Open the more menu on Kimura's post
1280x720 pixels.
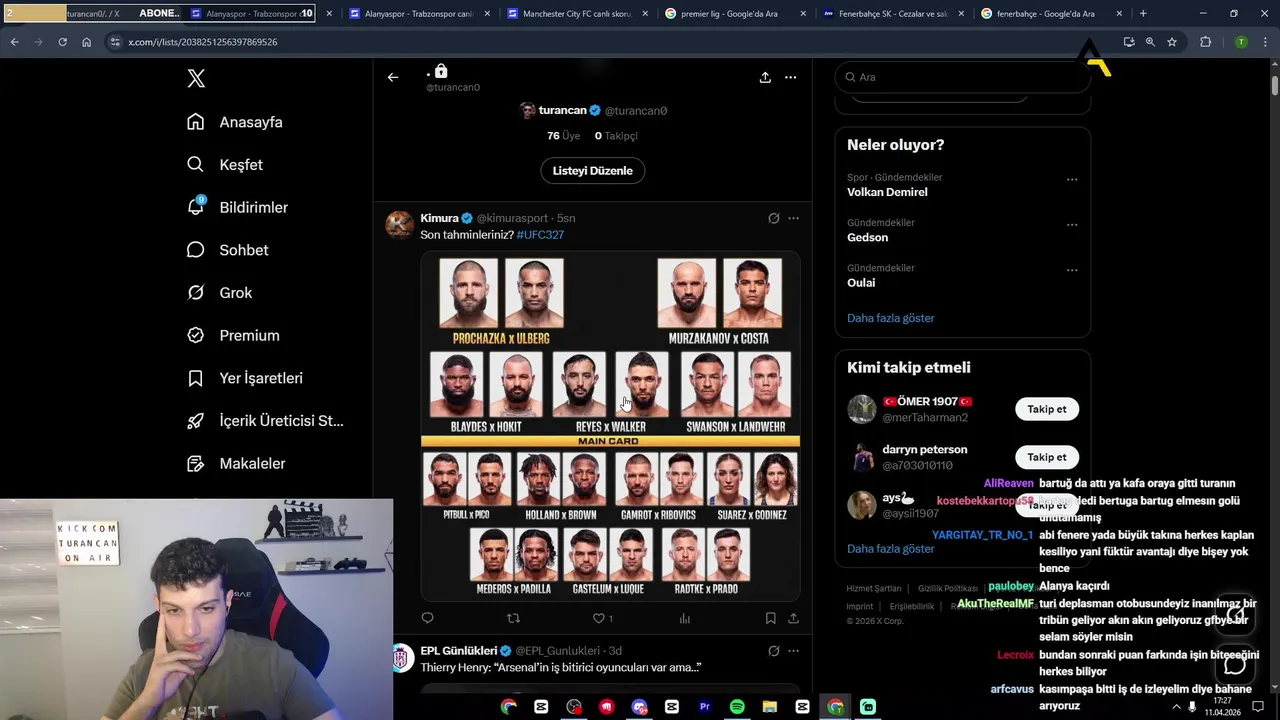click(793, 218)
